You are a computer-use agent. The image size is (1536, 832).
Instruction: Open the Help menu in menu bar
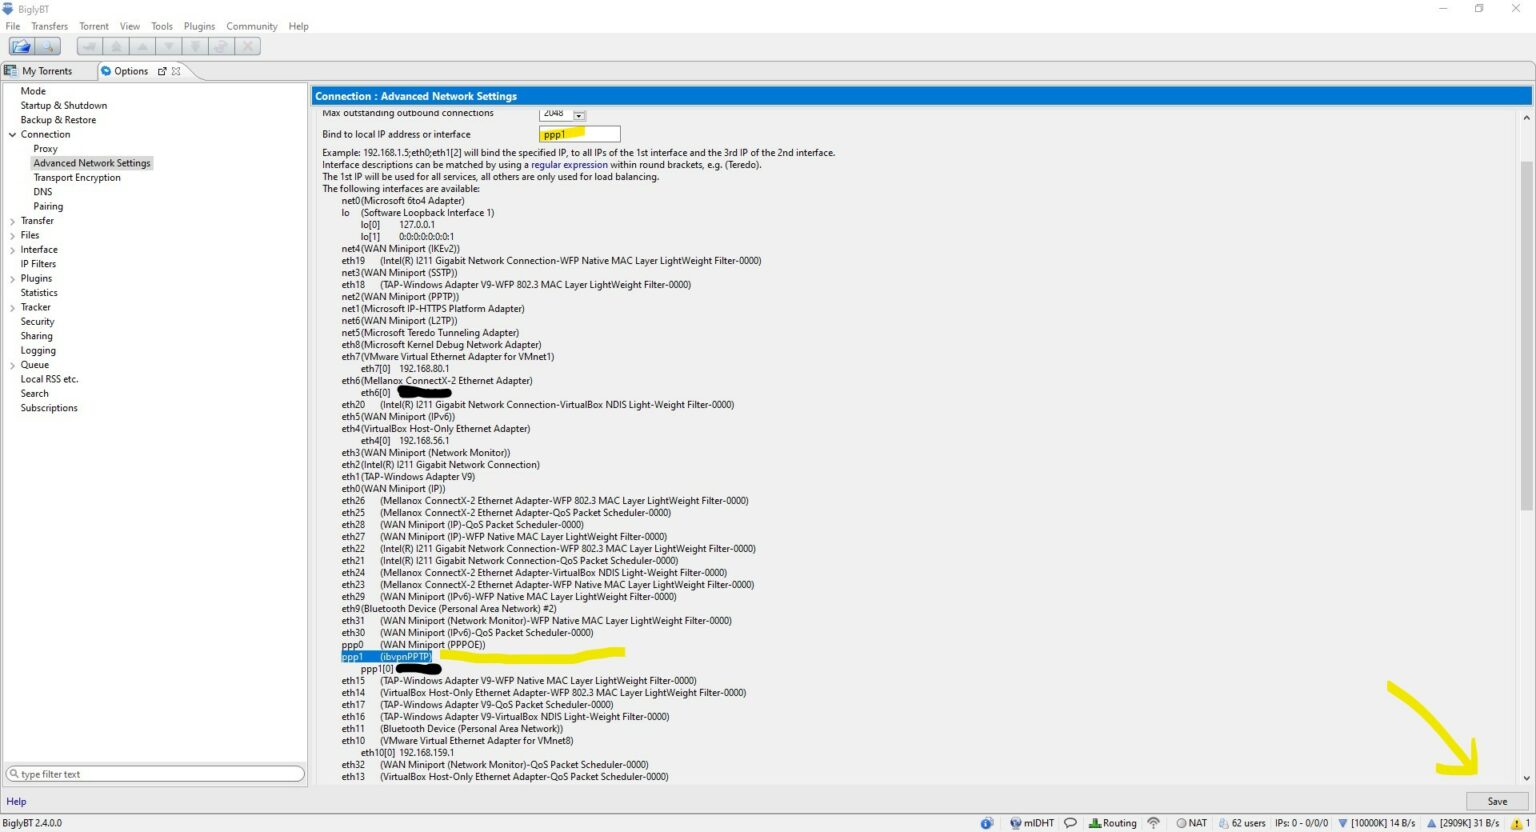[x=298, y=26]
